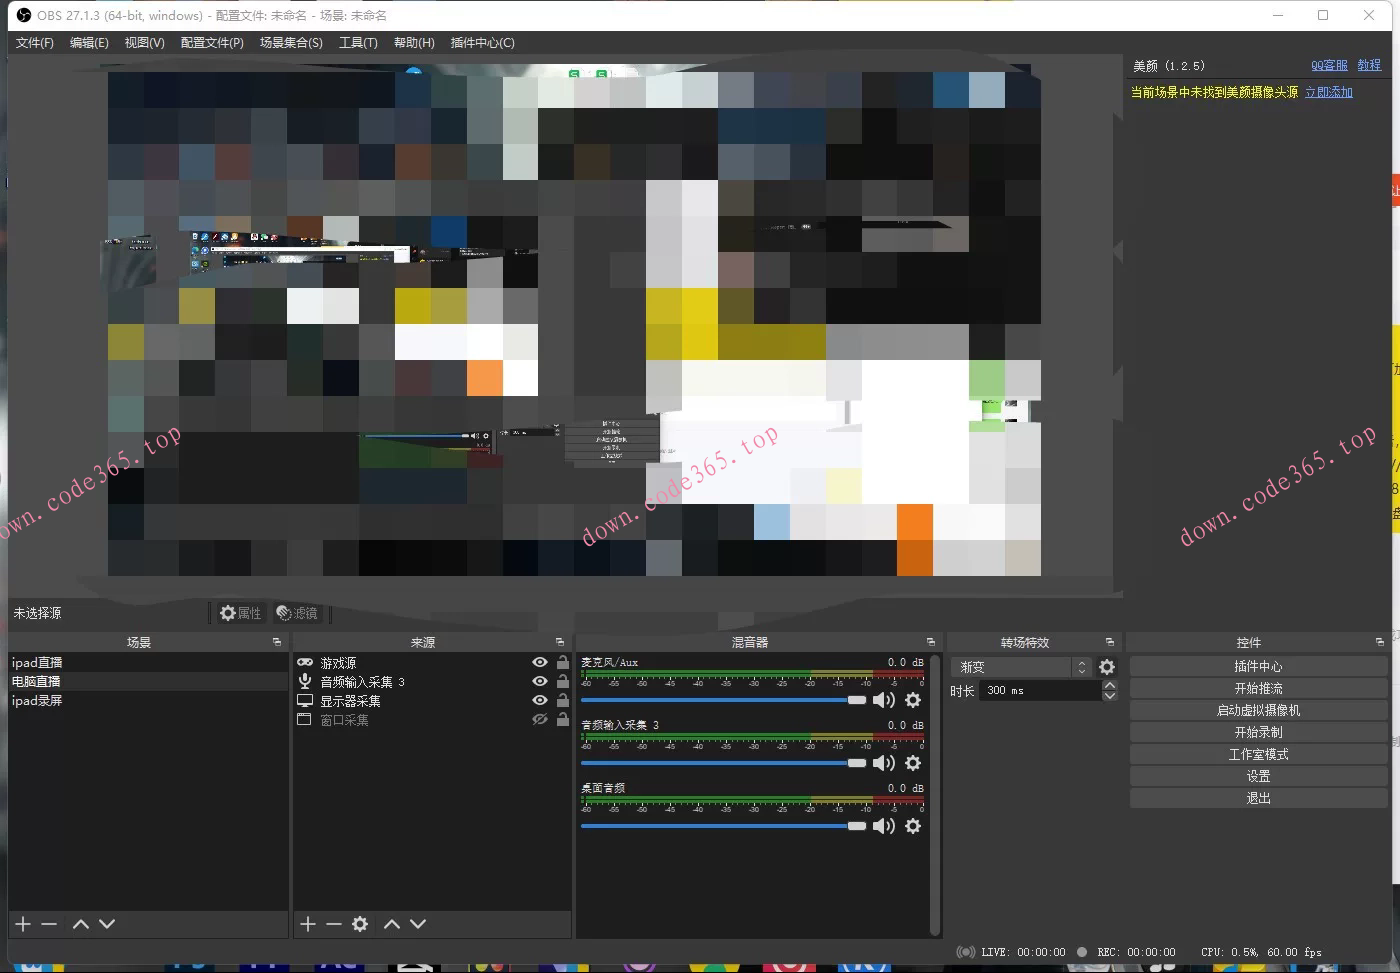The width and height of the screenshot is (1400, 973).
Task: Move the source down in the 来源 list
Action: (418, 924)
